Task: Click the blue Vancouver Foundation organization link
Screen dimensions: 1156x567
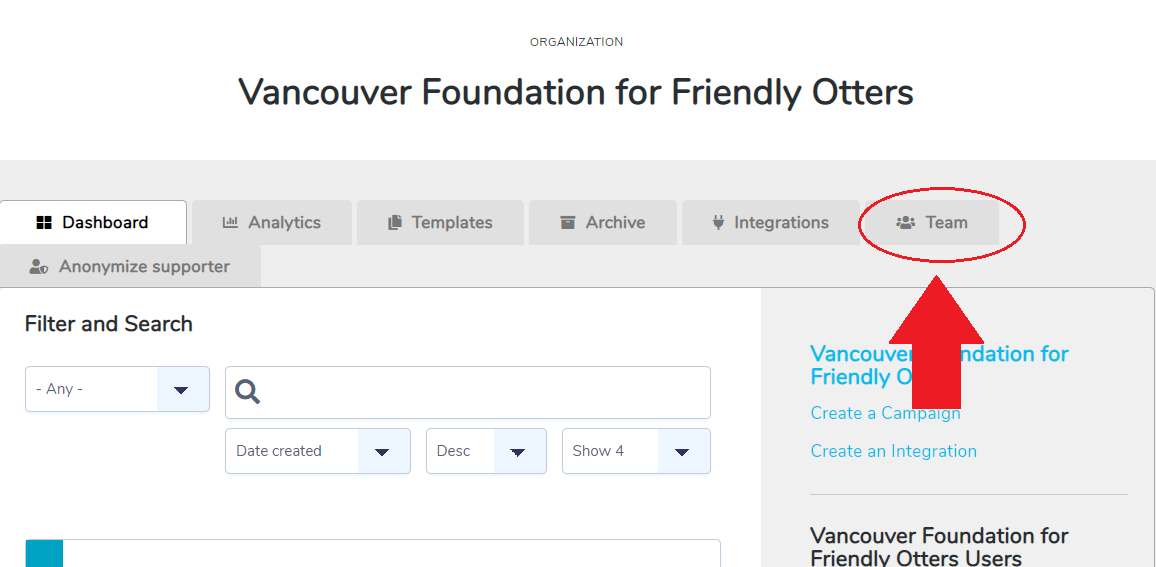Action: coord(939,365)
